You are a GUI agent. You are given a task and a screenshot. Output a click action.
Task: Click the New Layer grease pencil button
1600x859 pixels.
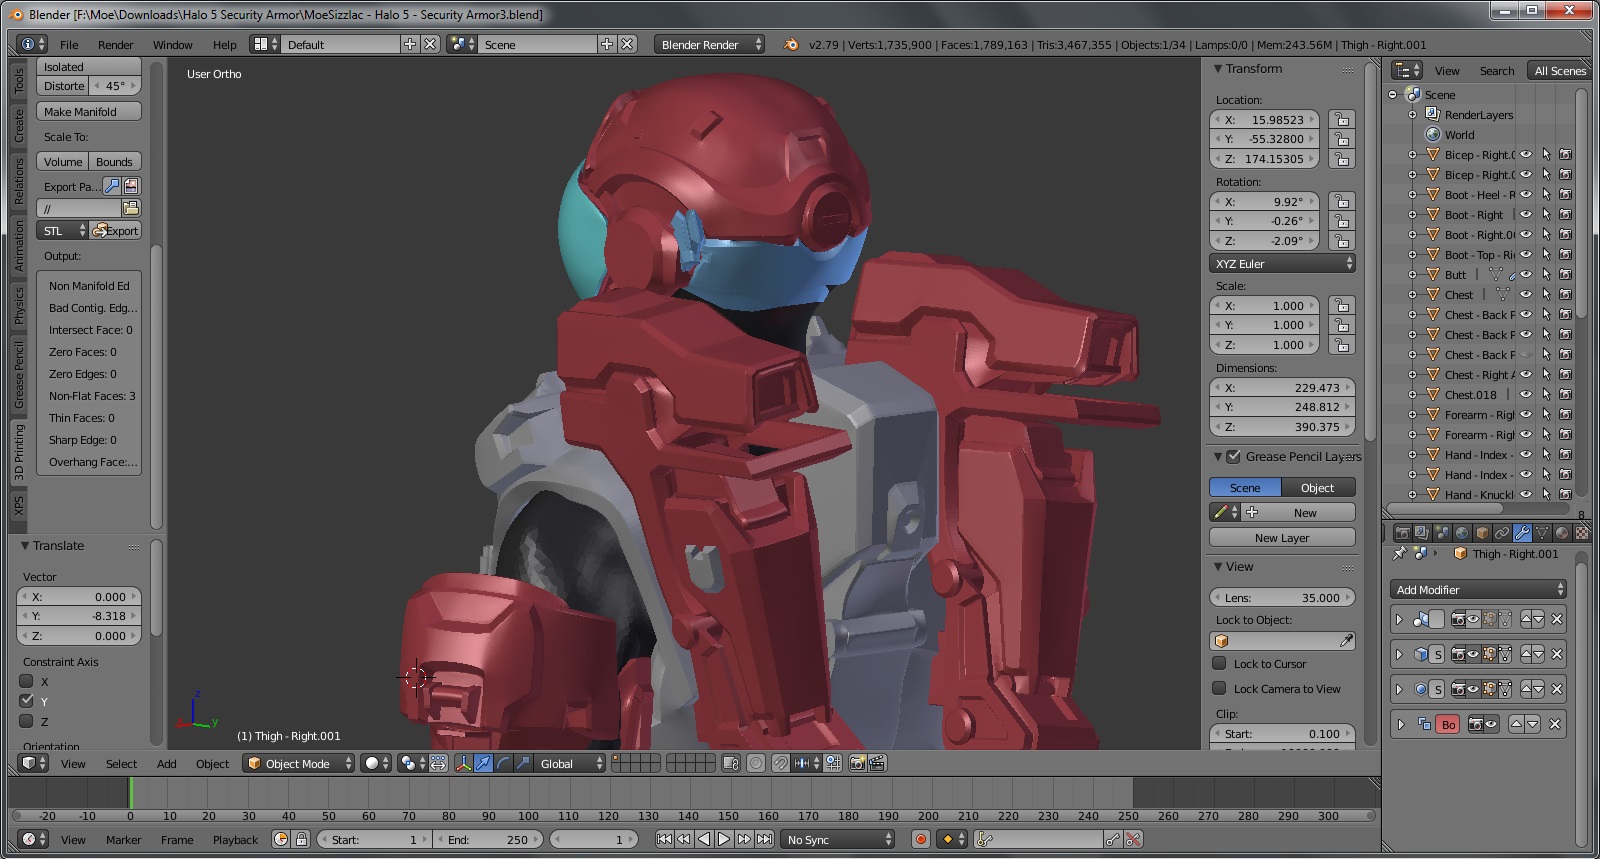click(1282, 537)
